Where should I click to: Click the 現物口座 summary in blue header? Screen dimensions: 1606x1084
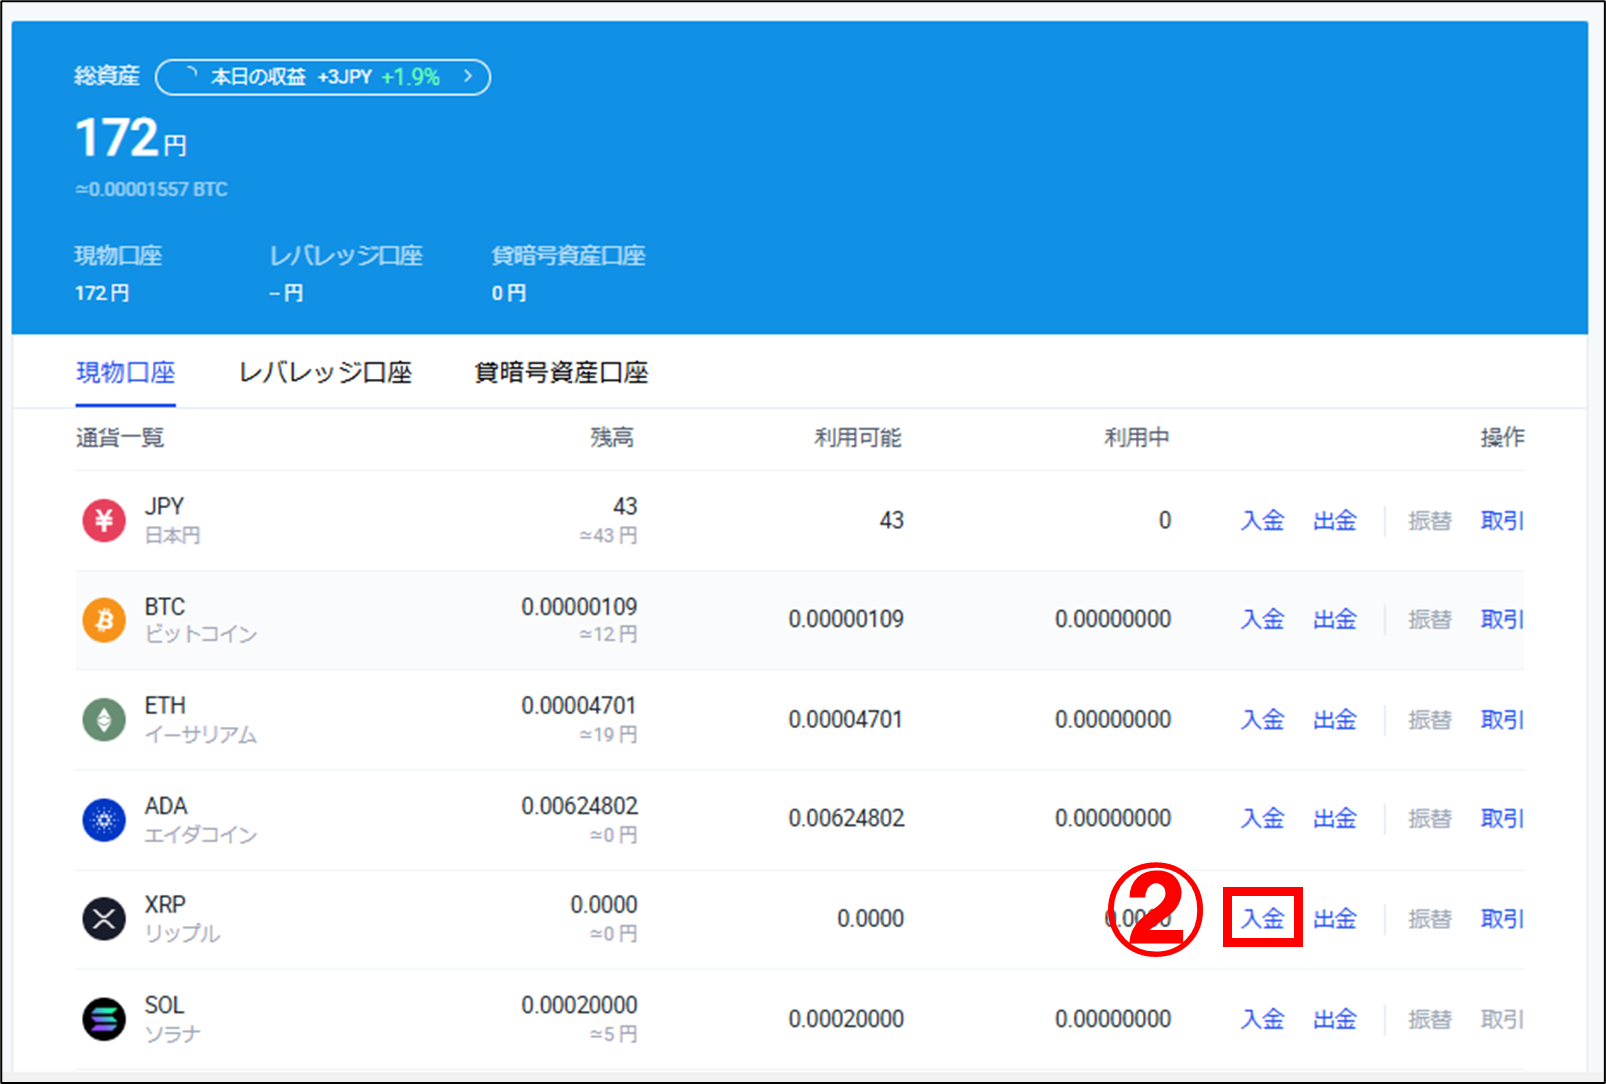coord(118,256)
